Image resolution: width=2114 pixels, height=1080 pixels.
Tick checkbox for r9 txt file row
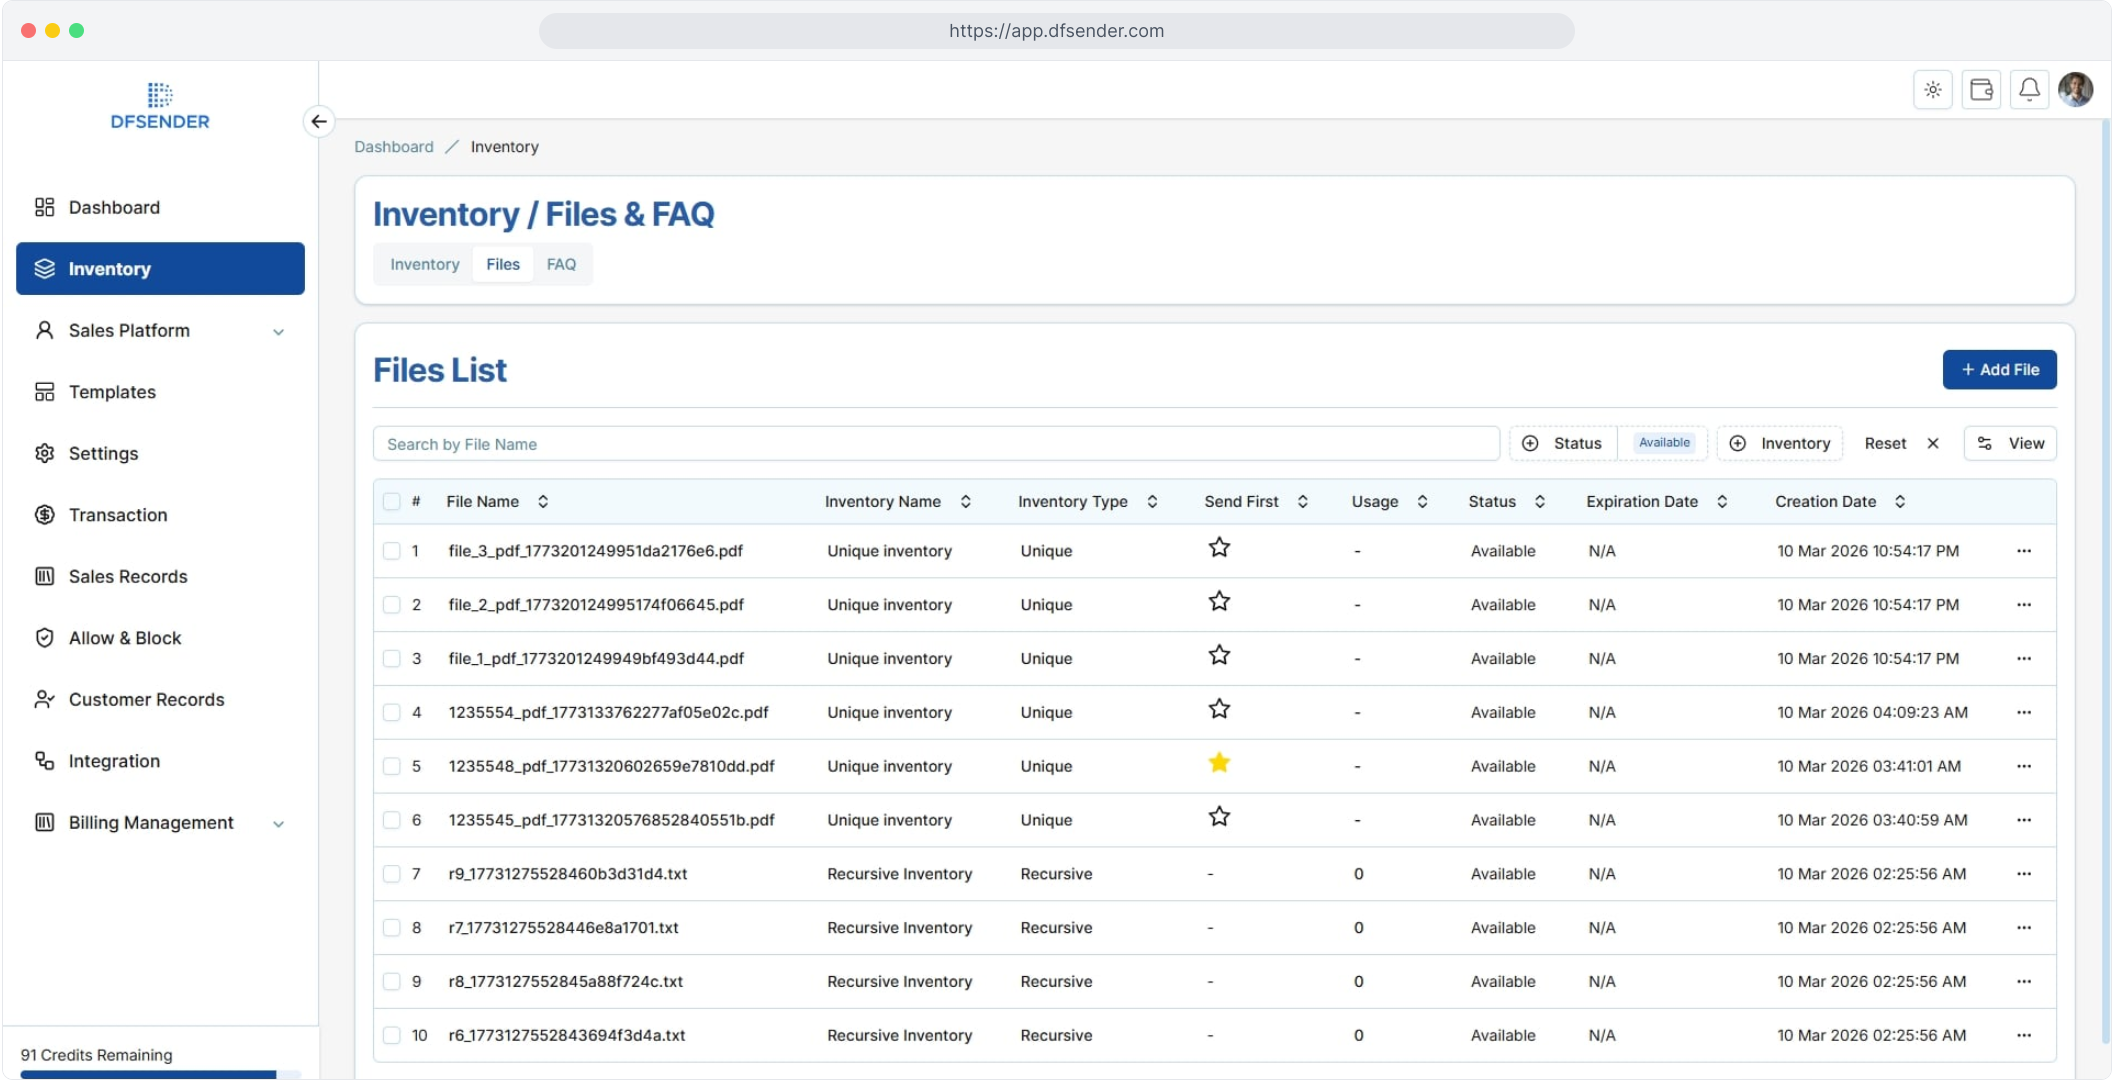[x=391, y=874]
